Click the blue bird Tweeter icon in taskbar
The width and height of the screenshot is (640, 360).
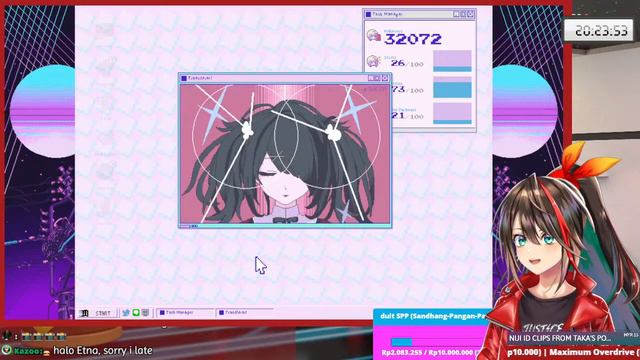[x=126, y=313]
